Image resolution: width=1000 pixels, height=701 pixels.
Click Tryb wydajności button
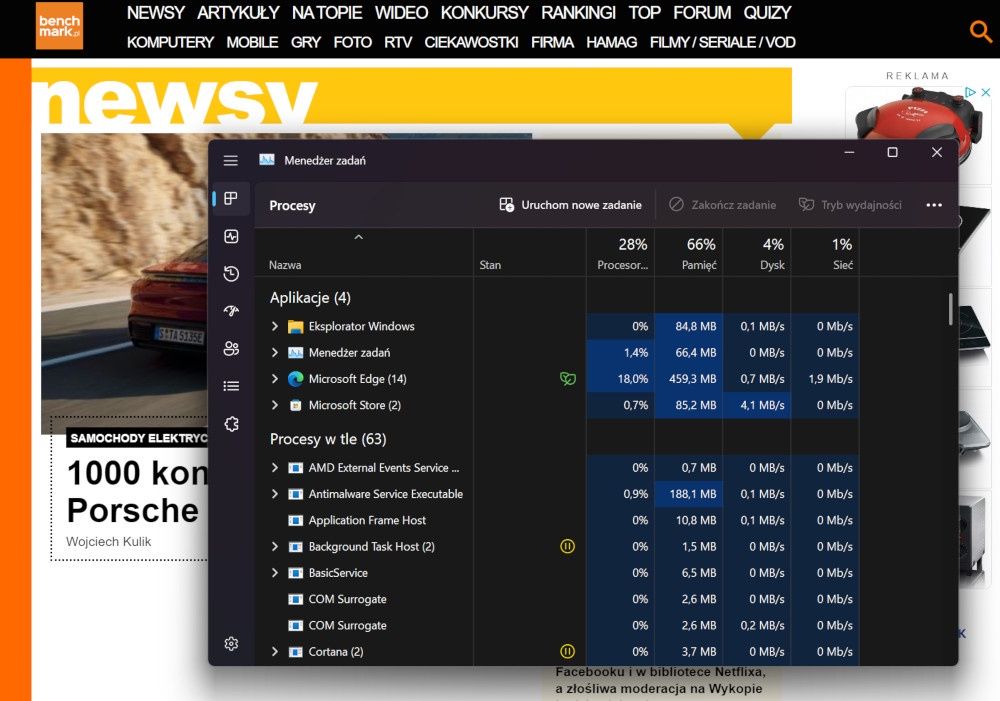click(x=850, y=205)
